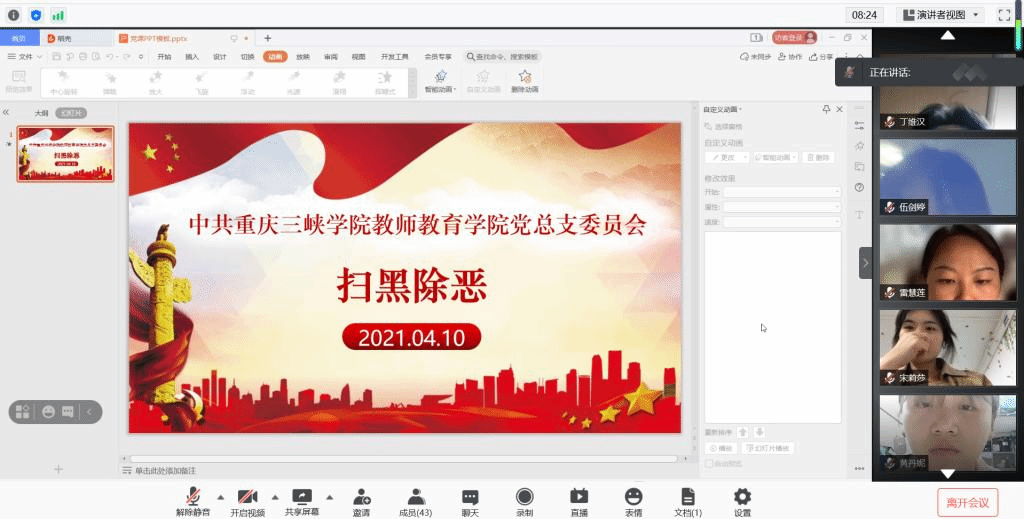1024x519 pixels.
Task: Expand audio options arrow beside 解除静音
Action: [220, 496]
